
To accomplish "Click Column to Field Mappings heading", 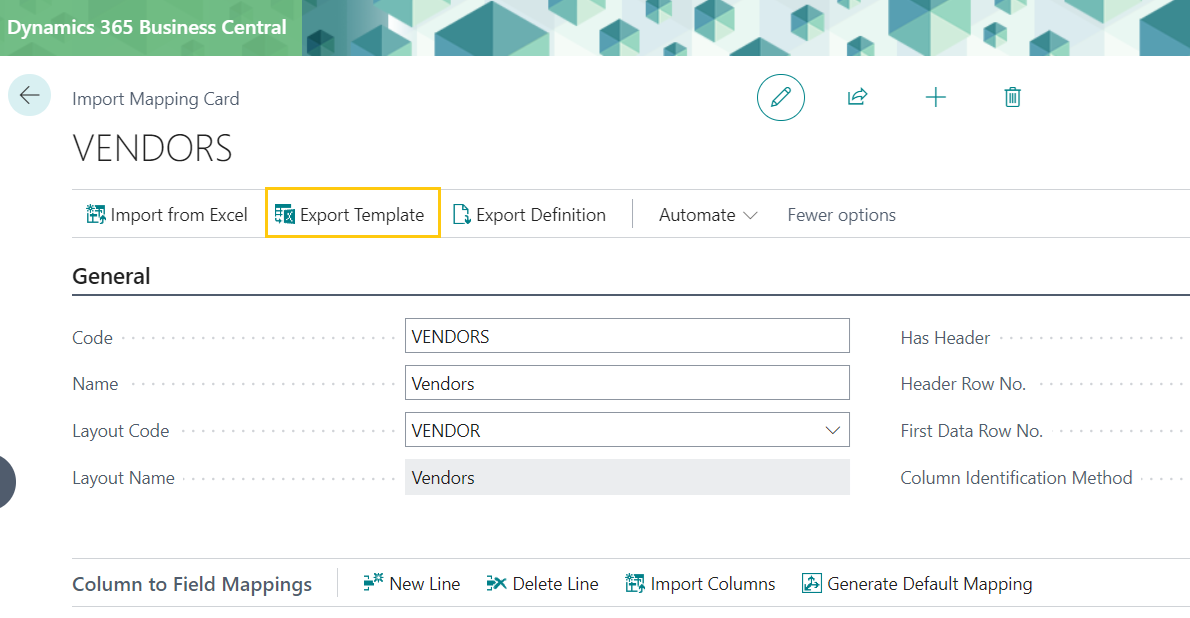I will pos(192,584).
